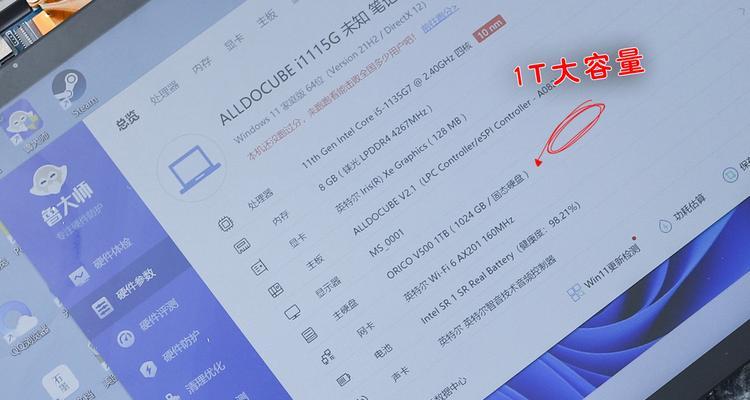Switch to the 处理器 tab
The width and height of the screenshot is (750, 400).
(164, 92)
